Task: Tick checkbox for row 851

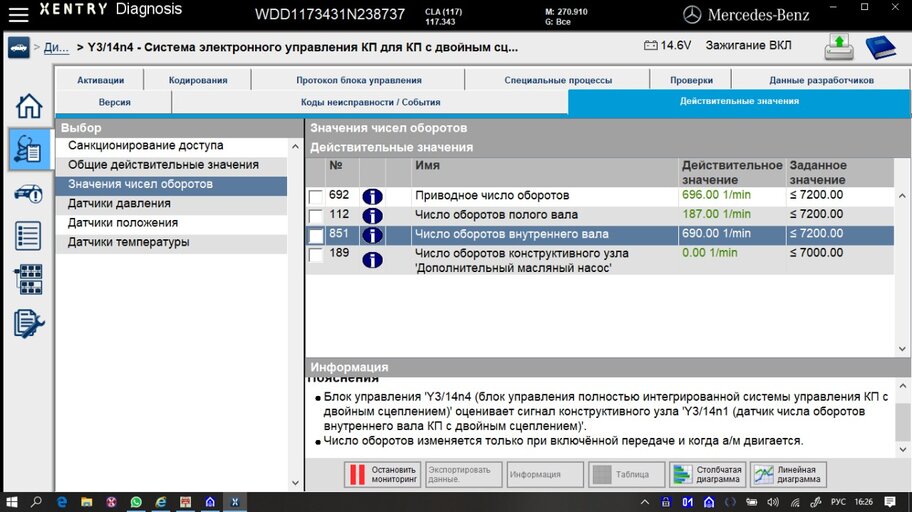Action: coord(316,235)
